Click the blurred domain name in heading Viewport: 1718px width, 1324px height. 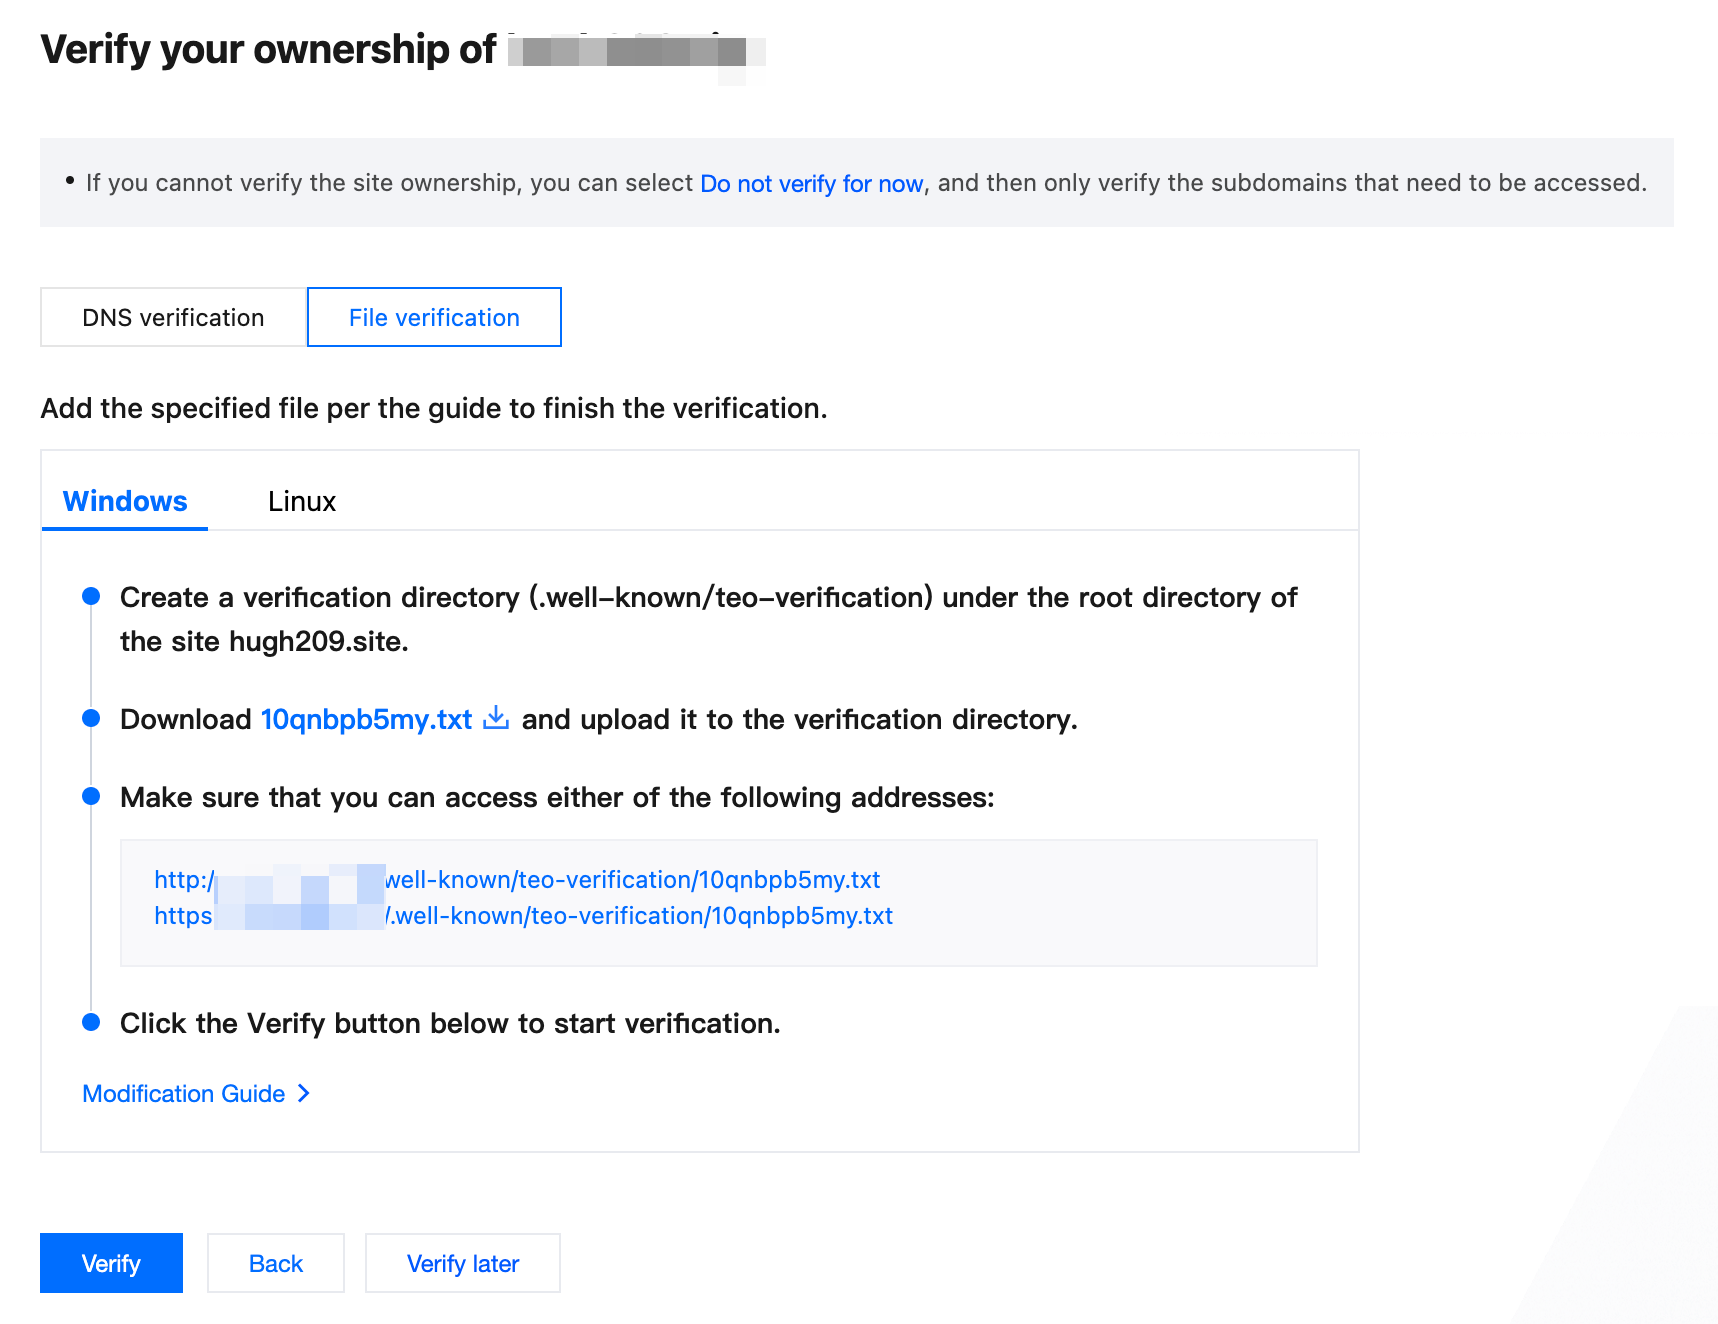634,52
